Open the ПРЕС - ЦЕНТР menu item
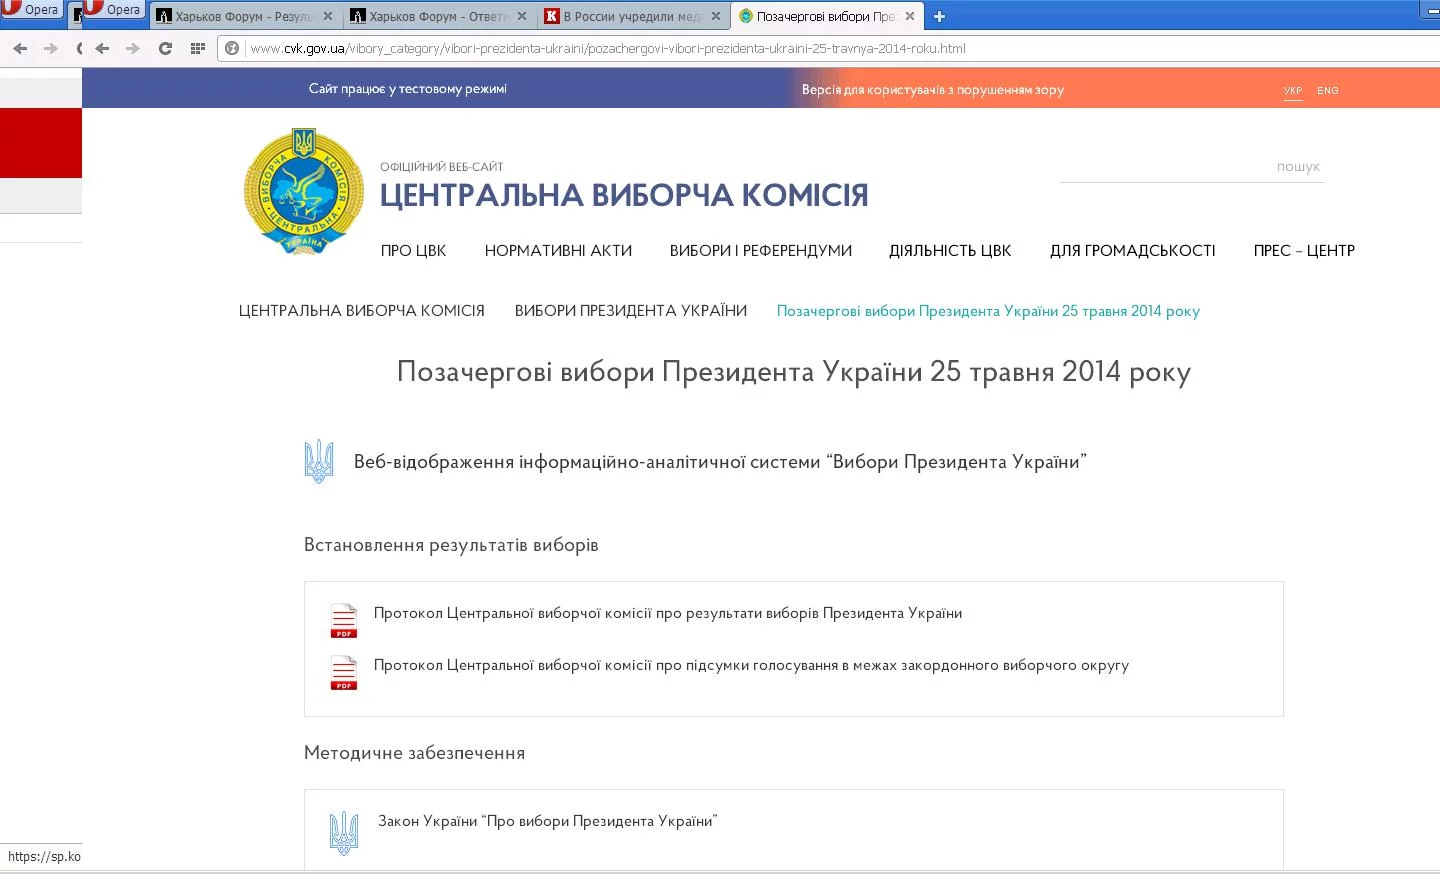The height and width of the screenshot is (874, 1440). (x=1304, y=251)
